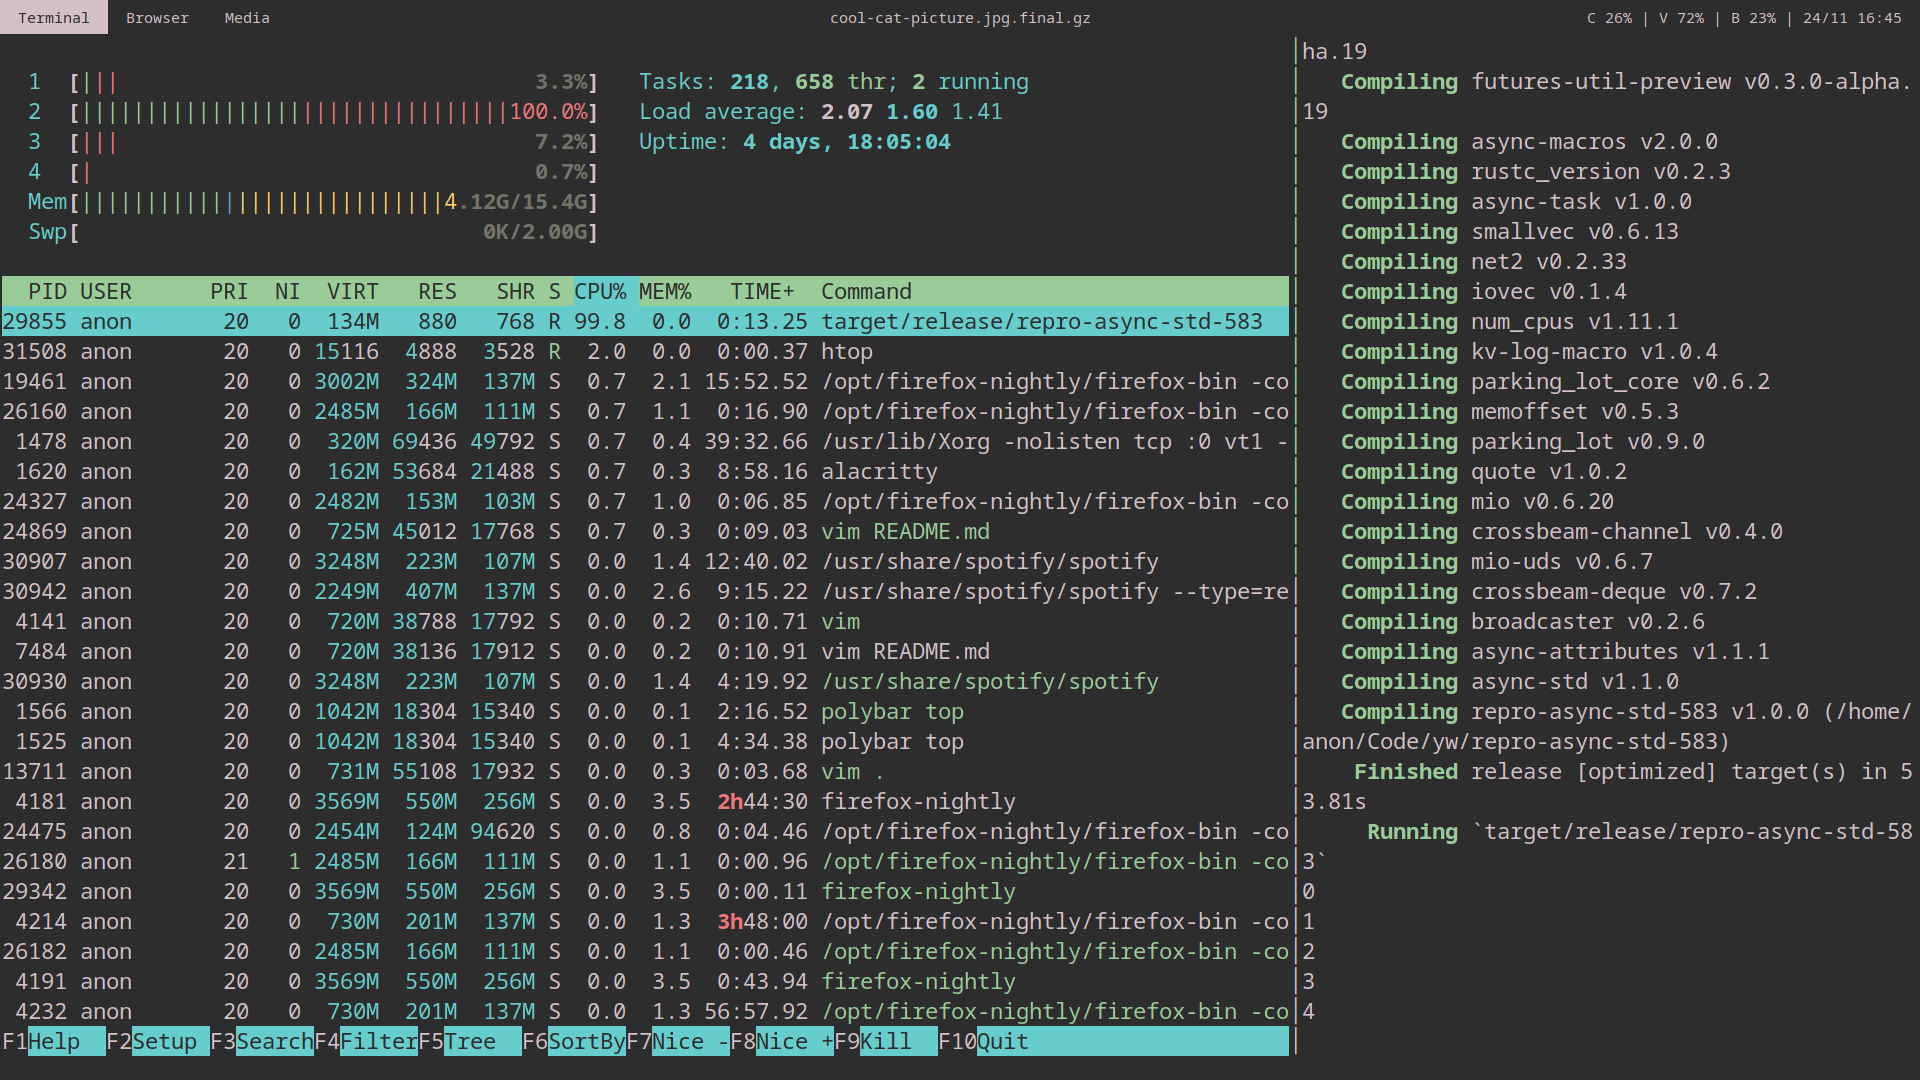Screen dimensions: 1920x1080
Task: Sort processes by the CPU% column
Action: [601, 291]
